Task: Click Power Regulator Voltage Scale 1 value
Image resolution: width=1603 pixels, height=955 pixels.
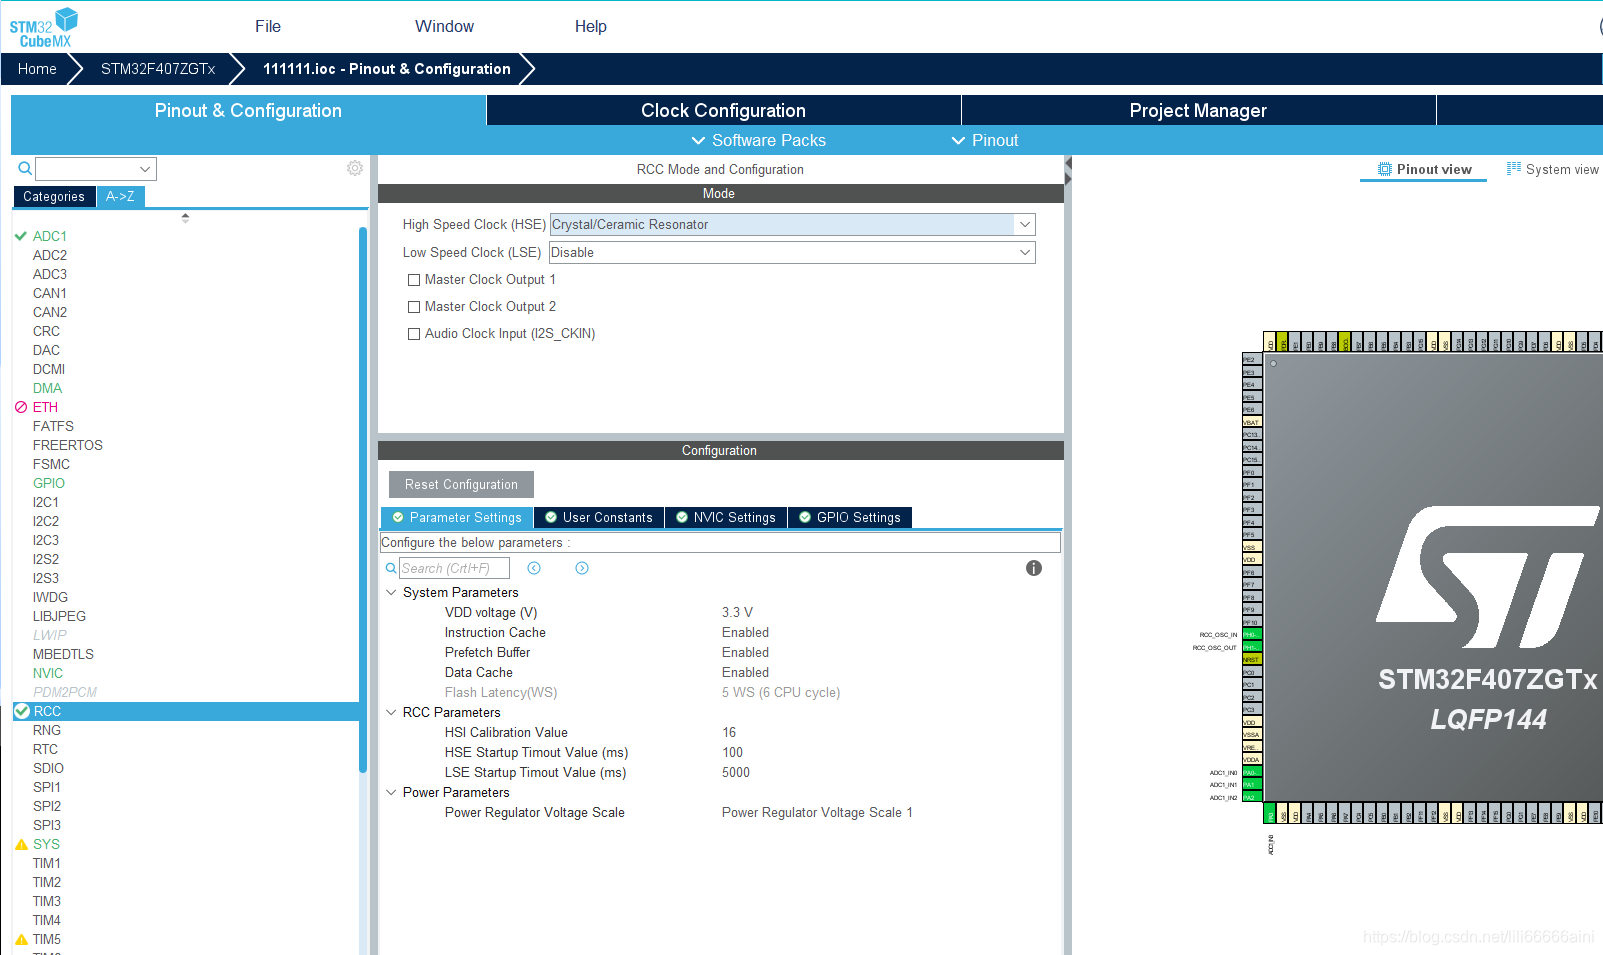Action: click(817, 812)
